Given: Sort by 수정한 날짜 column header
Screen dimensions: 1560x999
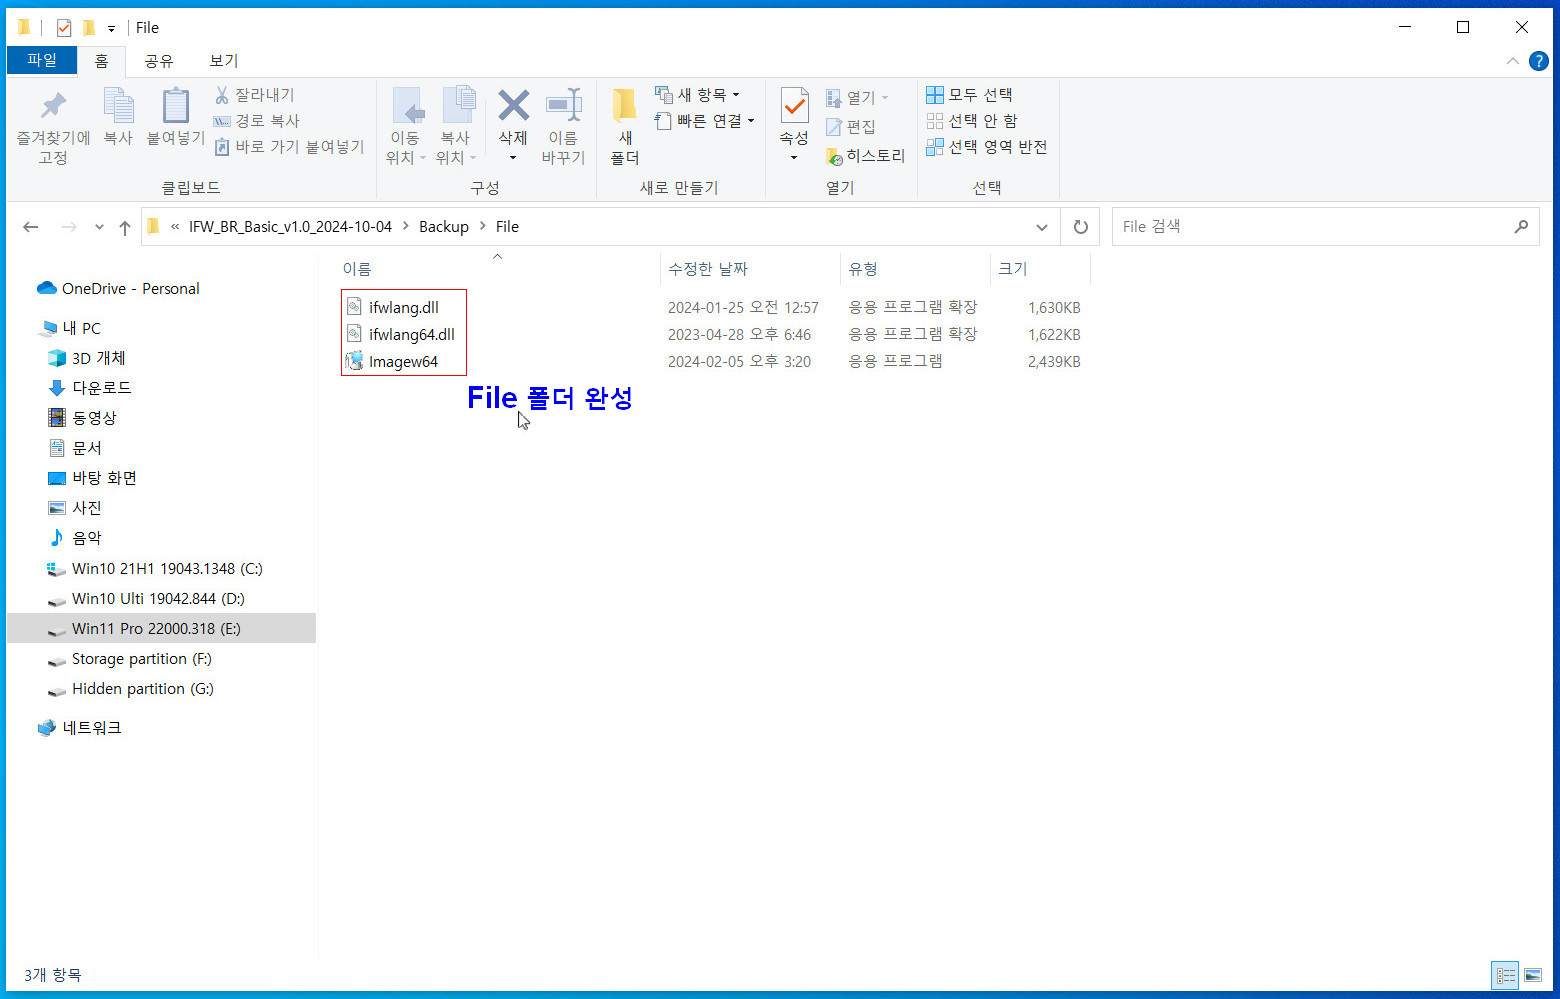Looking at the screenshot, I should [x=750, y=269].
